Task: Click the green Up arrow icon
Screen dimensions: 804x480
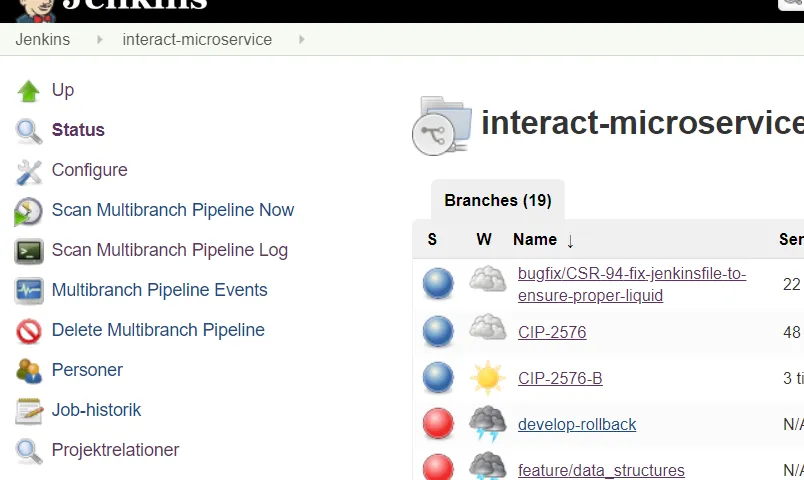Action: pos(29,91)
